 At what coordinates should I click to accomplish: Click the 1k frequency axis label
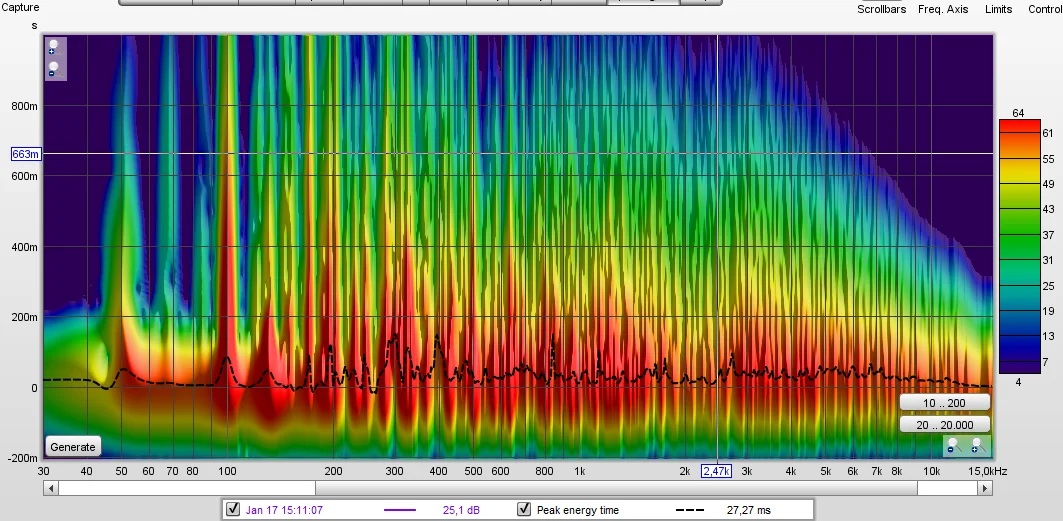(x=579, y=472)
